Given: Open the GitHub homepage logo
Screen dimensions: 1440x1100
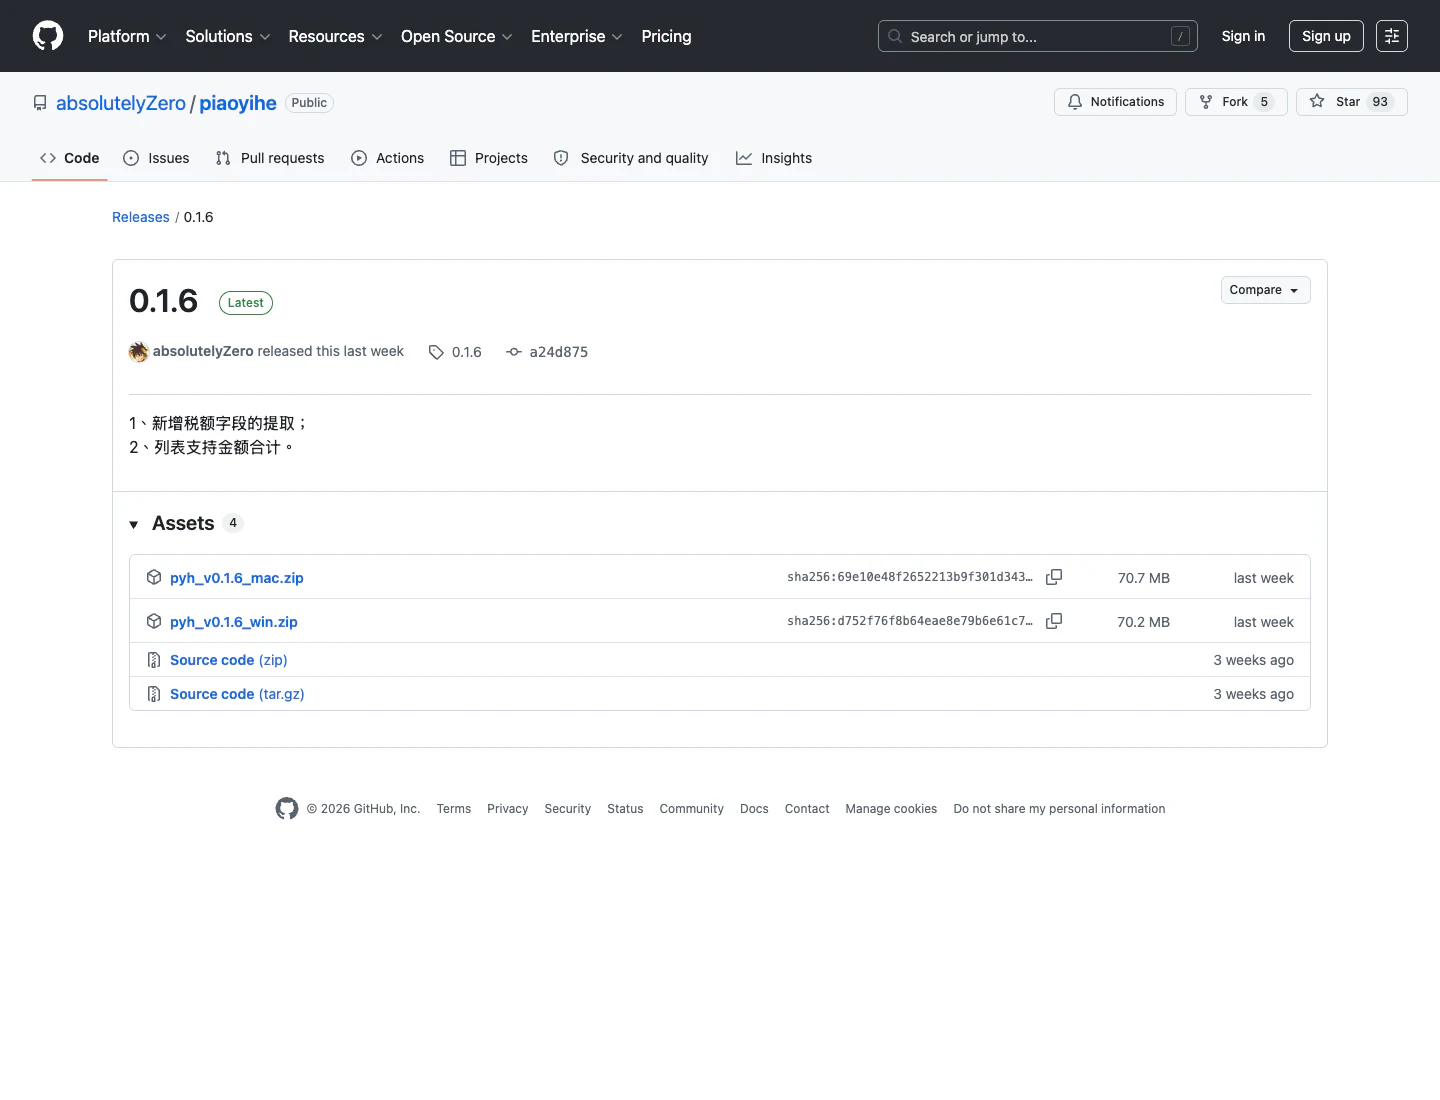Looking at the screenshot, I should coord(48,36).
